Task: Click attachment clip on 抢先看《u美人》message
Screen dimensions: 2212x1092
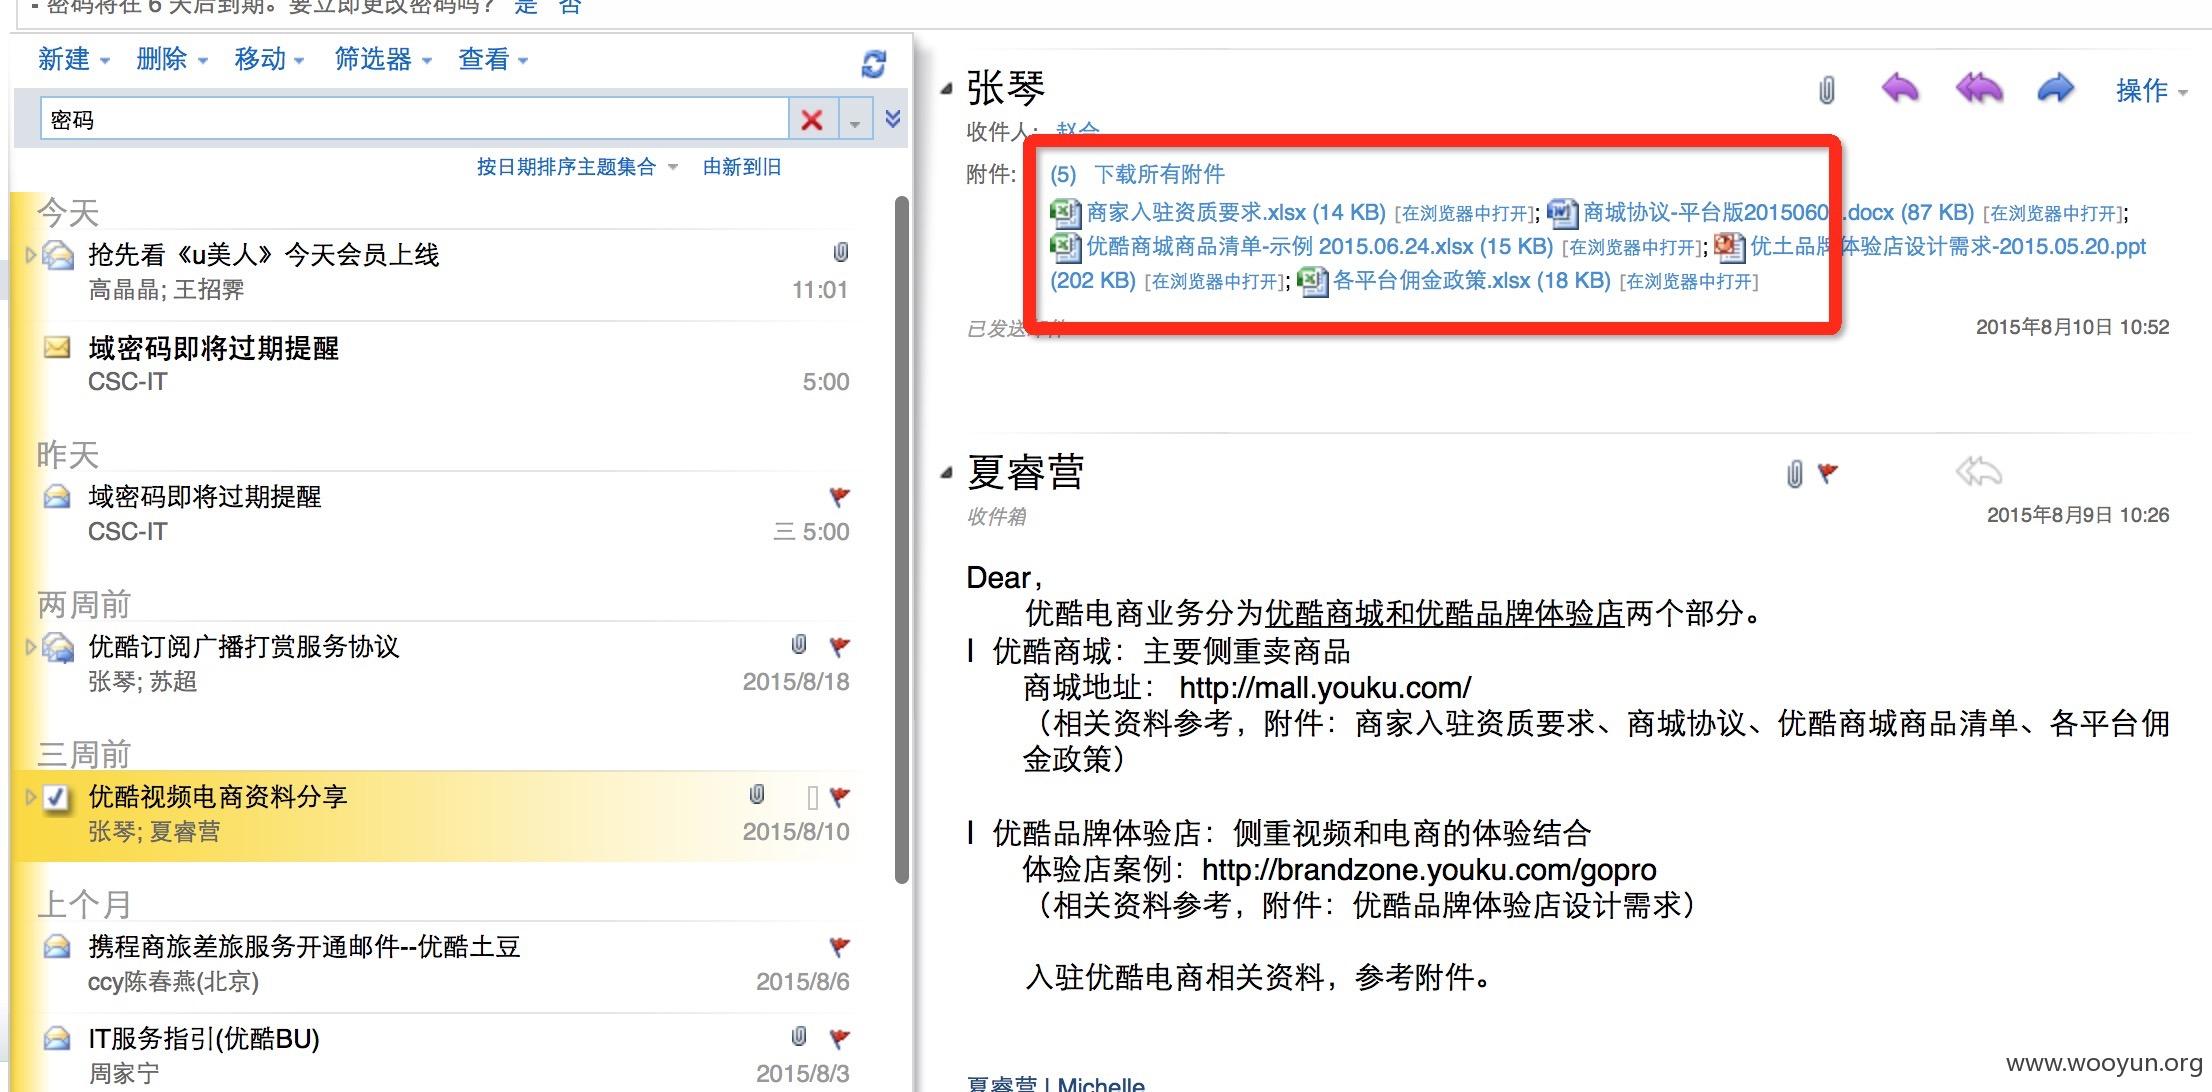Action: pos(841,252)
